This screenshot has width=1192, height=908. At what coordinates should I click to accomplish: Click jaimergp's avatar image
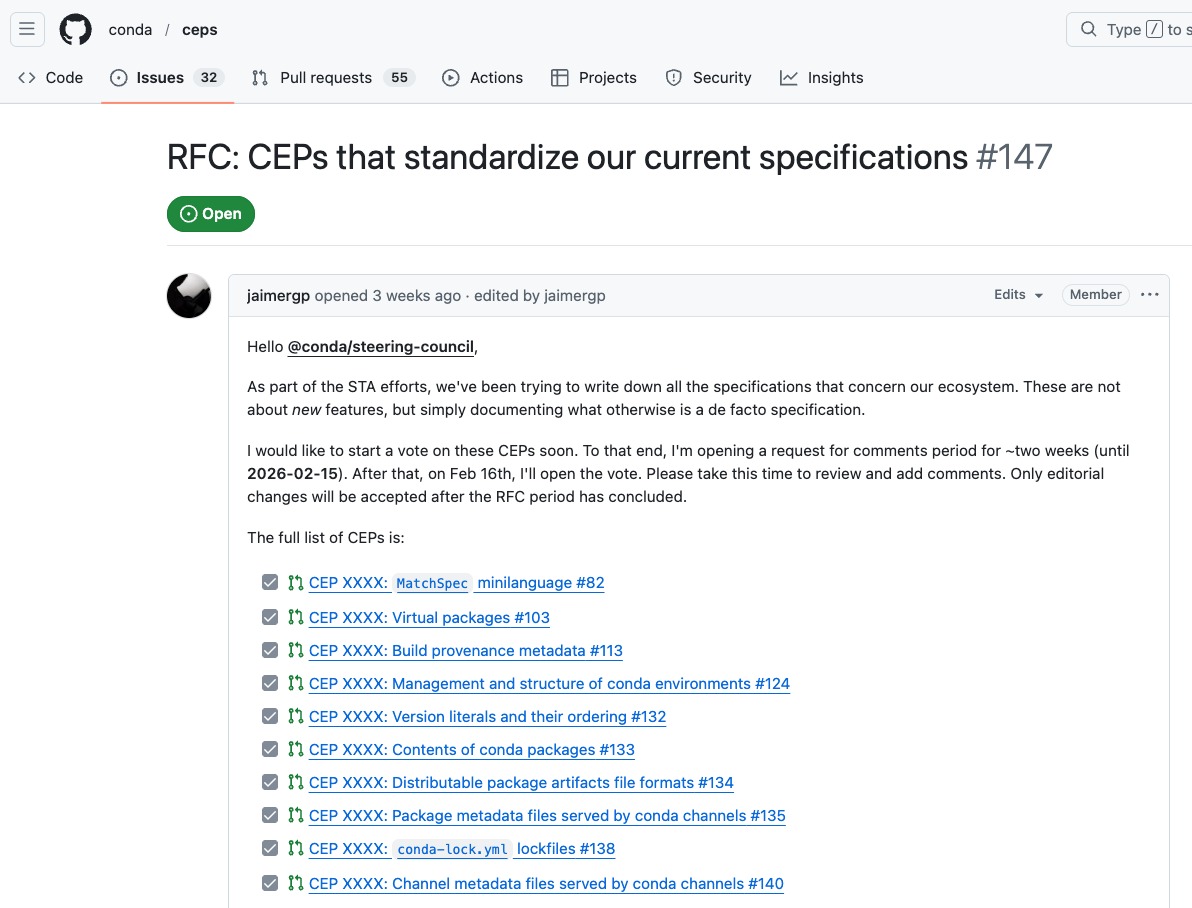[189, 296]
